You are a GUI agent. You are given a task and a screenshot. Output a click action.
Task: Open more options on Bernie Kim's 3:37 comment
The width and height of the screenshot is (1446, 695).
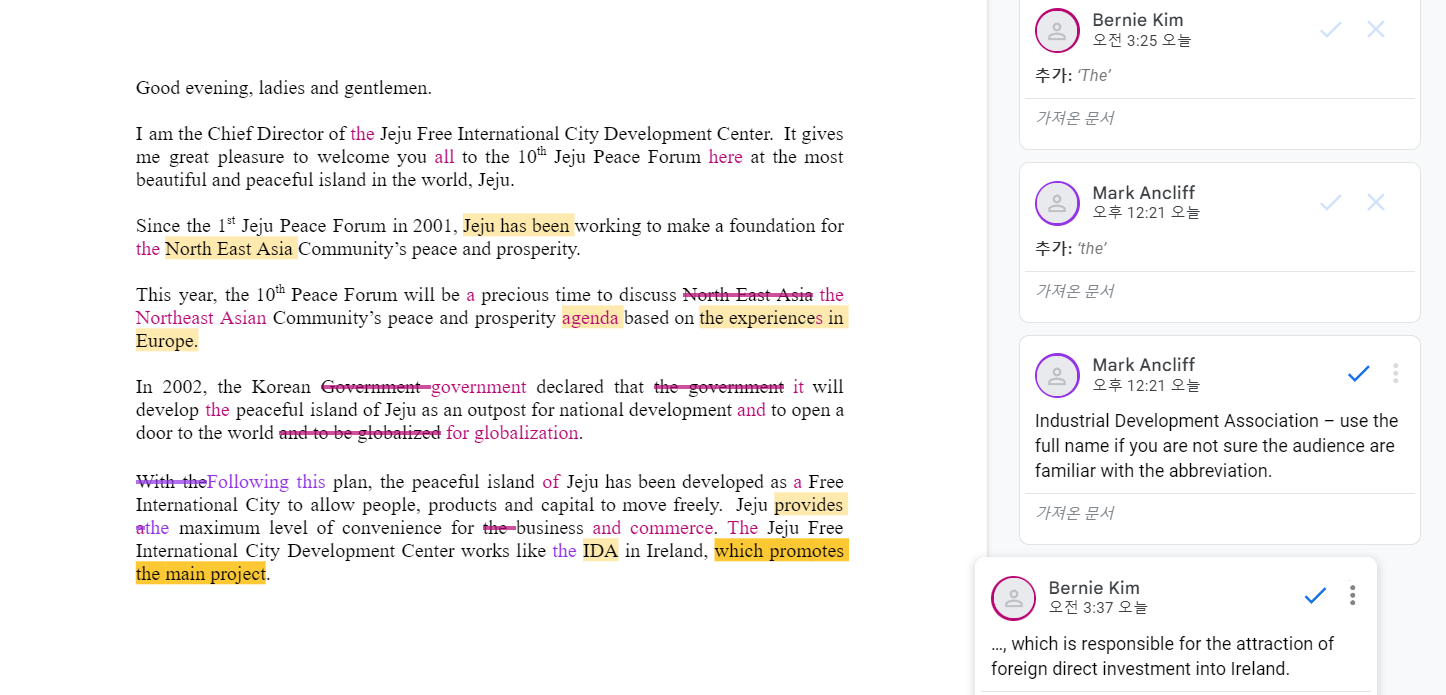(x=1352, y=596)
